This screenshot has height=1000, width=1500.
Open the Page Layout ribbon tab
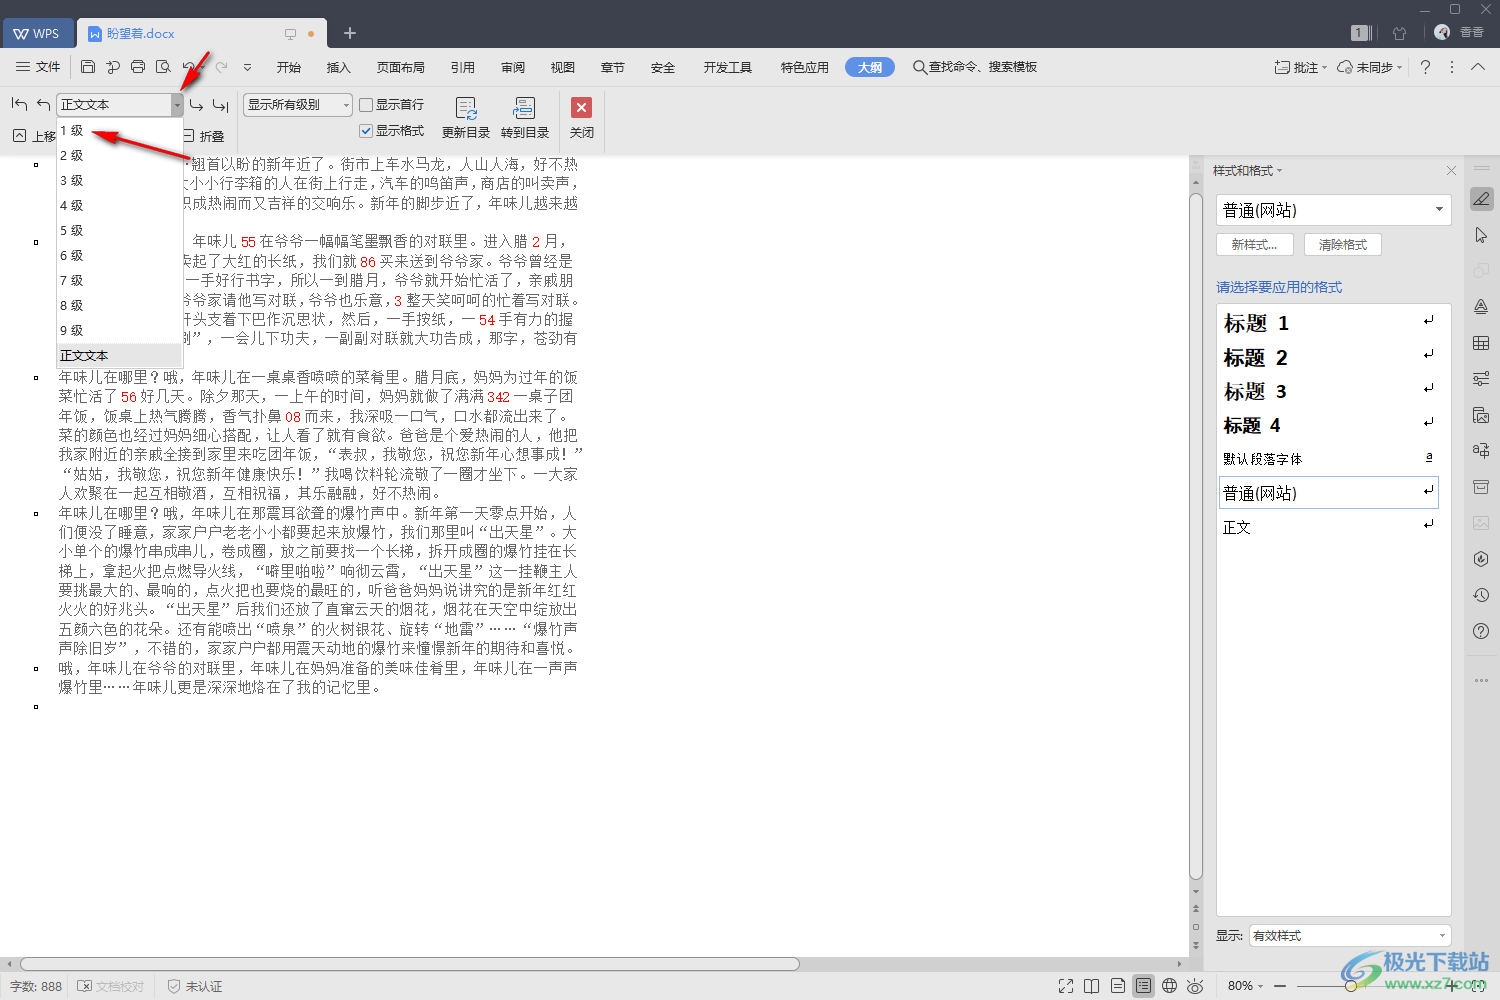[x=401, y=67]
